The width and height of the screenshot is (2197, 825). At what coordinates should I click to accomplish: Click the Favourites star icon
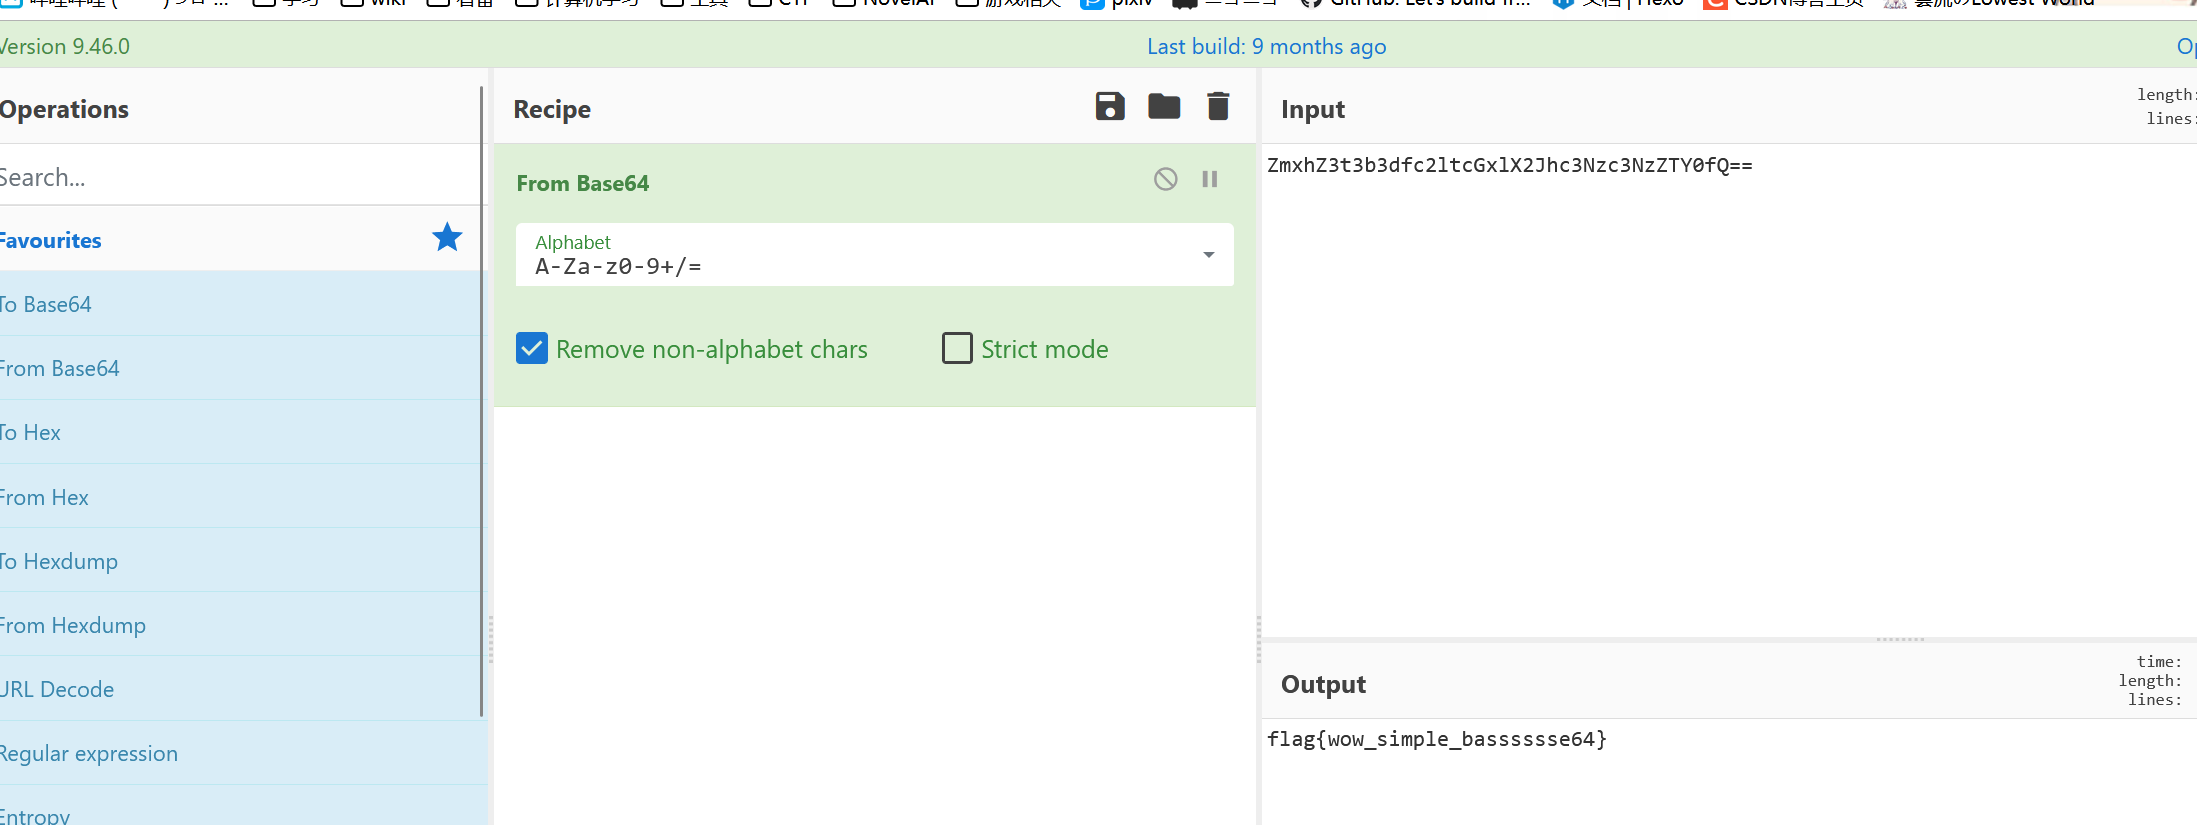point(447,237)
